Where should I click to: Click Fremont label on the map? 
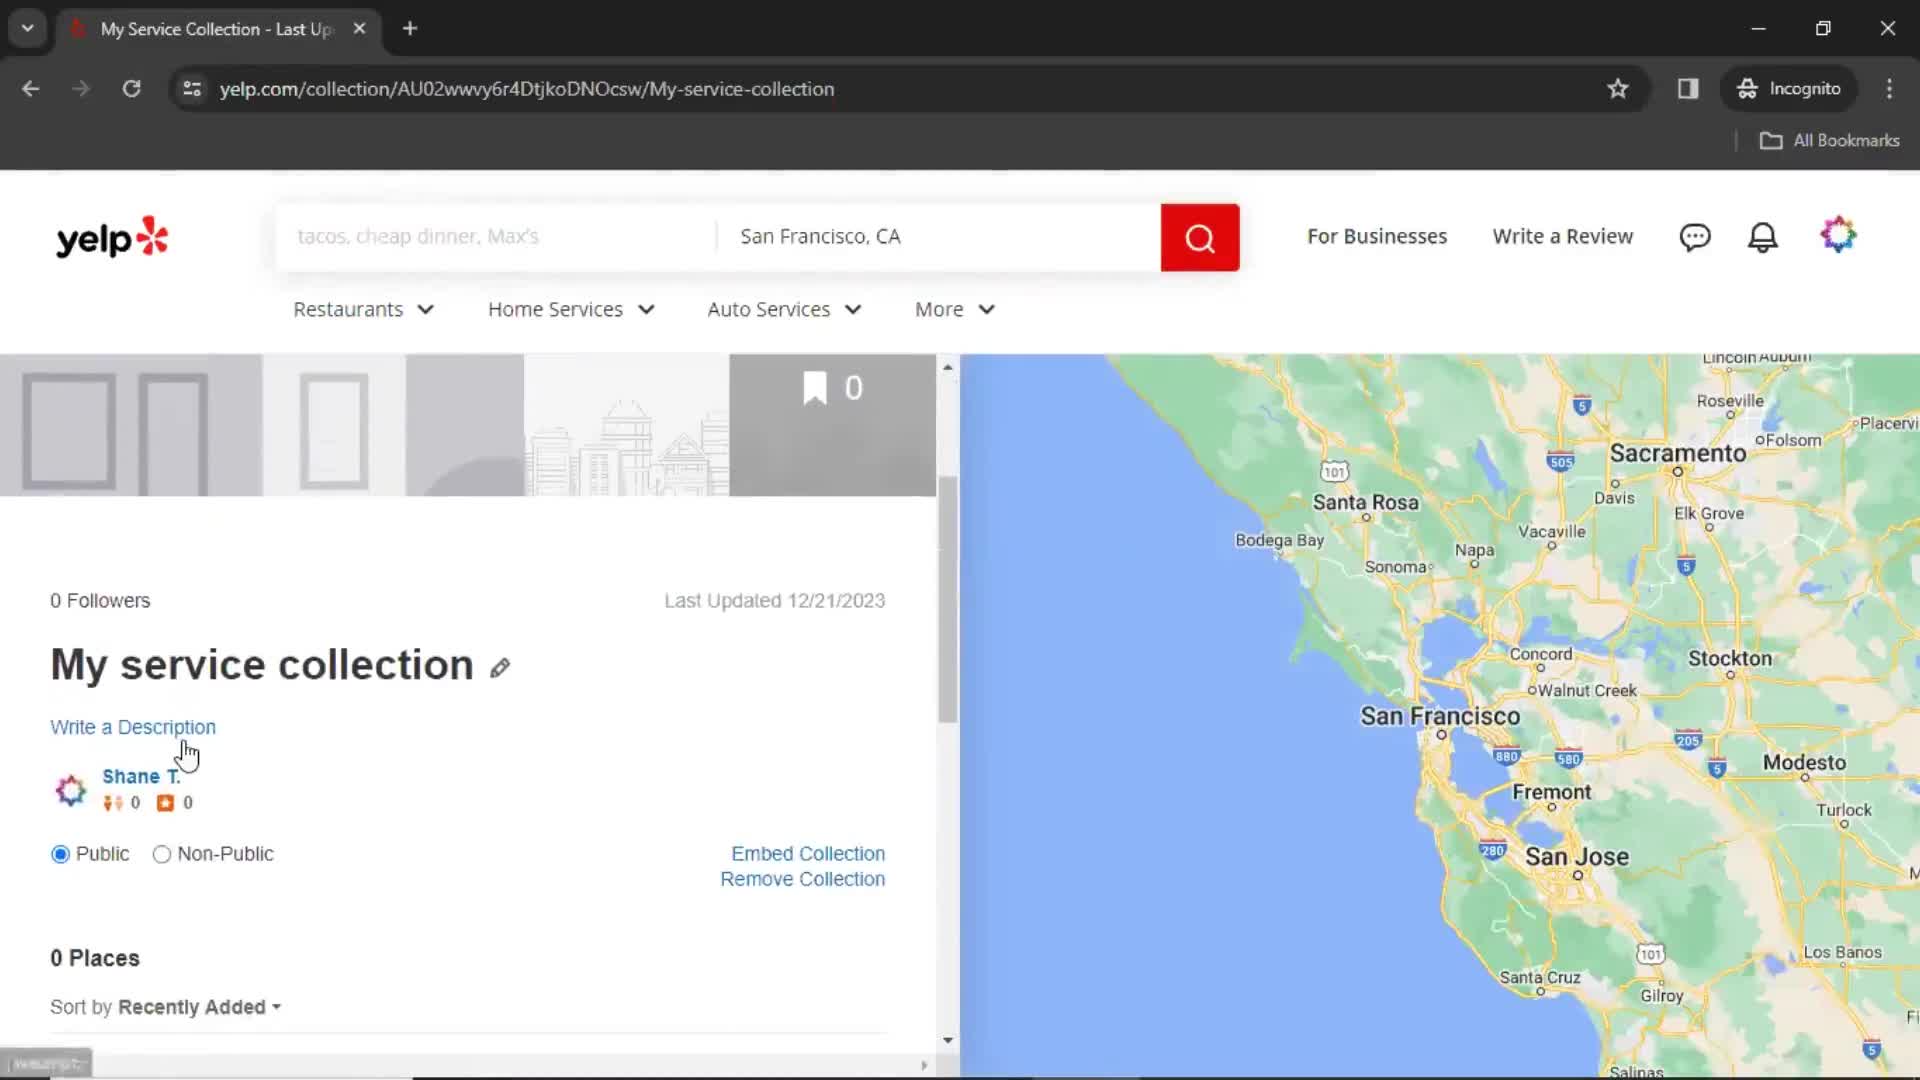tap(1551, 793)
